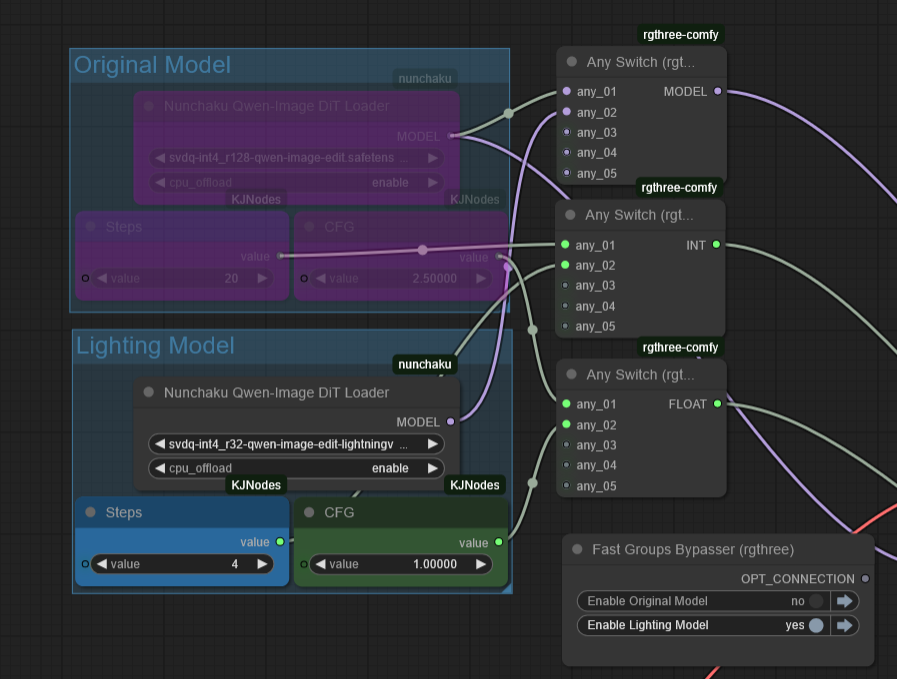Grab Lighting Model group resize corner handle
Image resolution: width=897 pixels, height=679 pixels.
[507, 589]
